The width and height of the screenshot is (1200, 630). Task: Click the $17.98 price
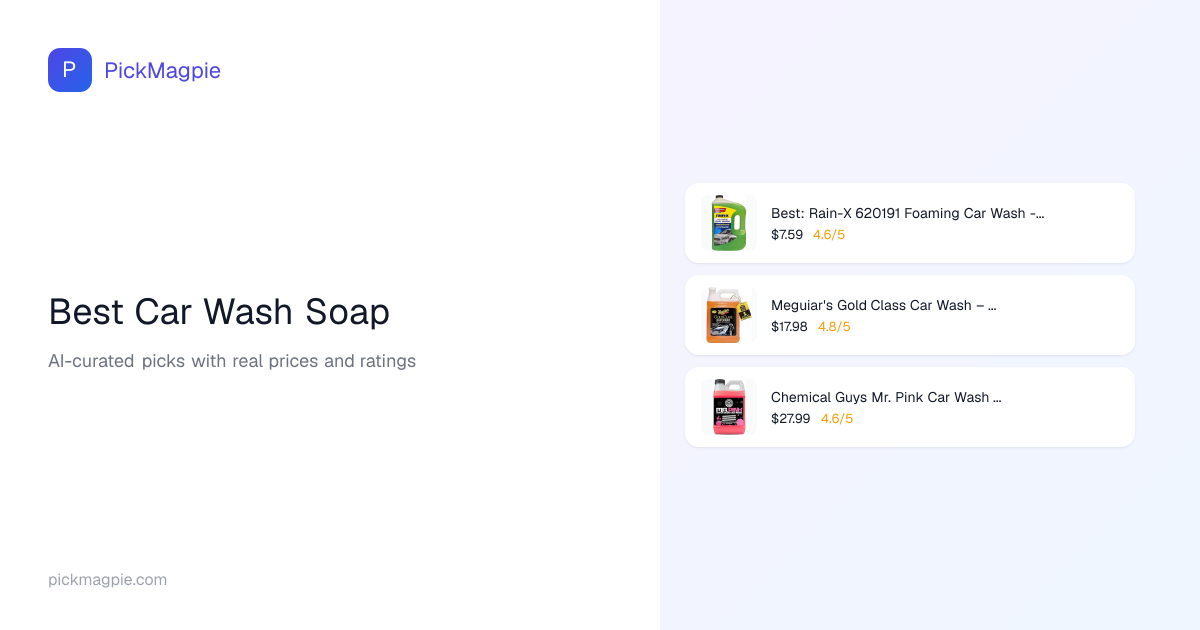789,327
